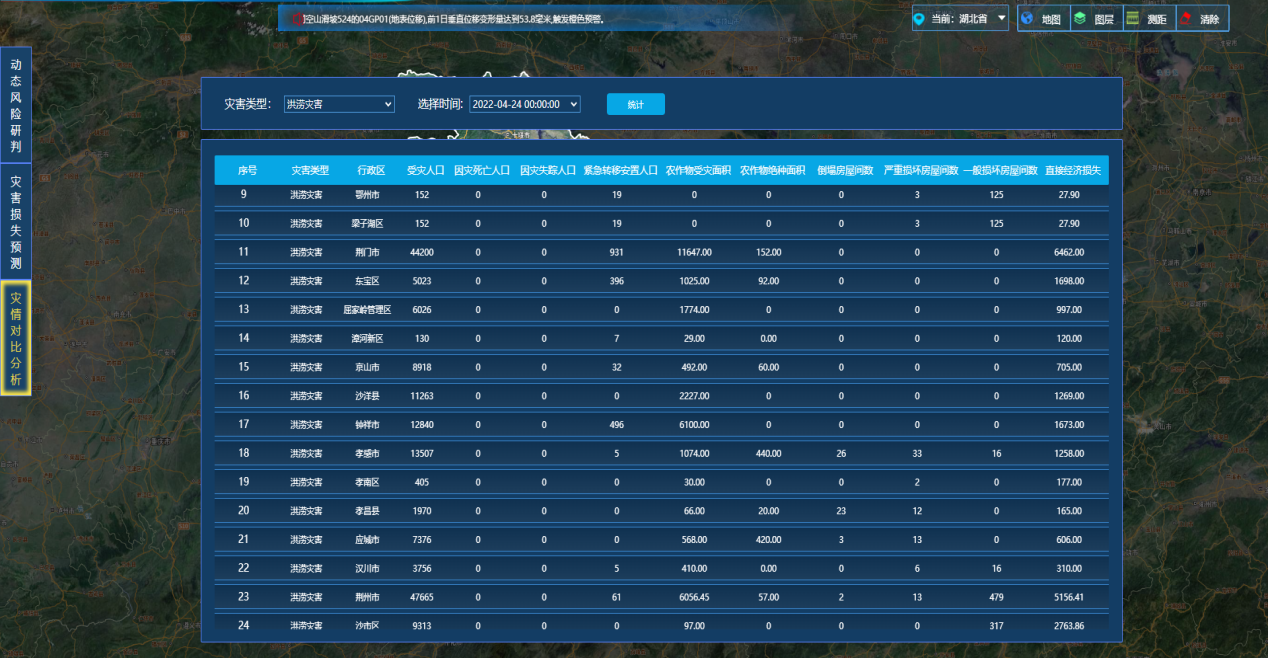1268x658 pixels.
Task: Click the globe icon for 地图
Action: tap(1027, 19)
